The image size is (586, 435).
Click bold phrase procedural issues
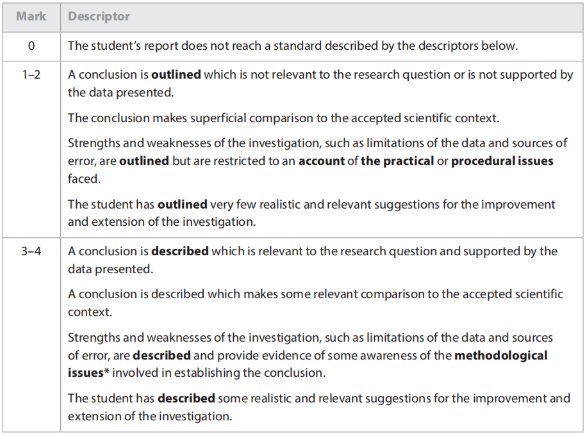(502, 161)
